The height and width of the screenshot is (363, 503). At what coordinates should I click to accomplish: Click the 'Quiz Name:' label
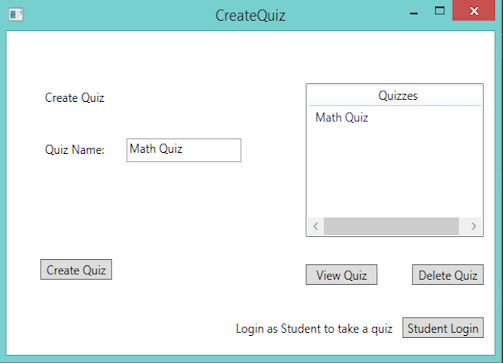click(x=75, y=150)
